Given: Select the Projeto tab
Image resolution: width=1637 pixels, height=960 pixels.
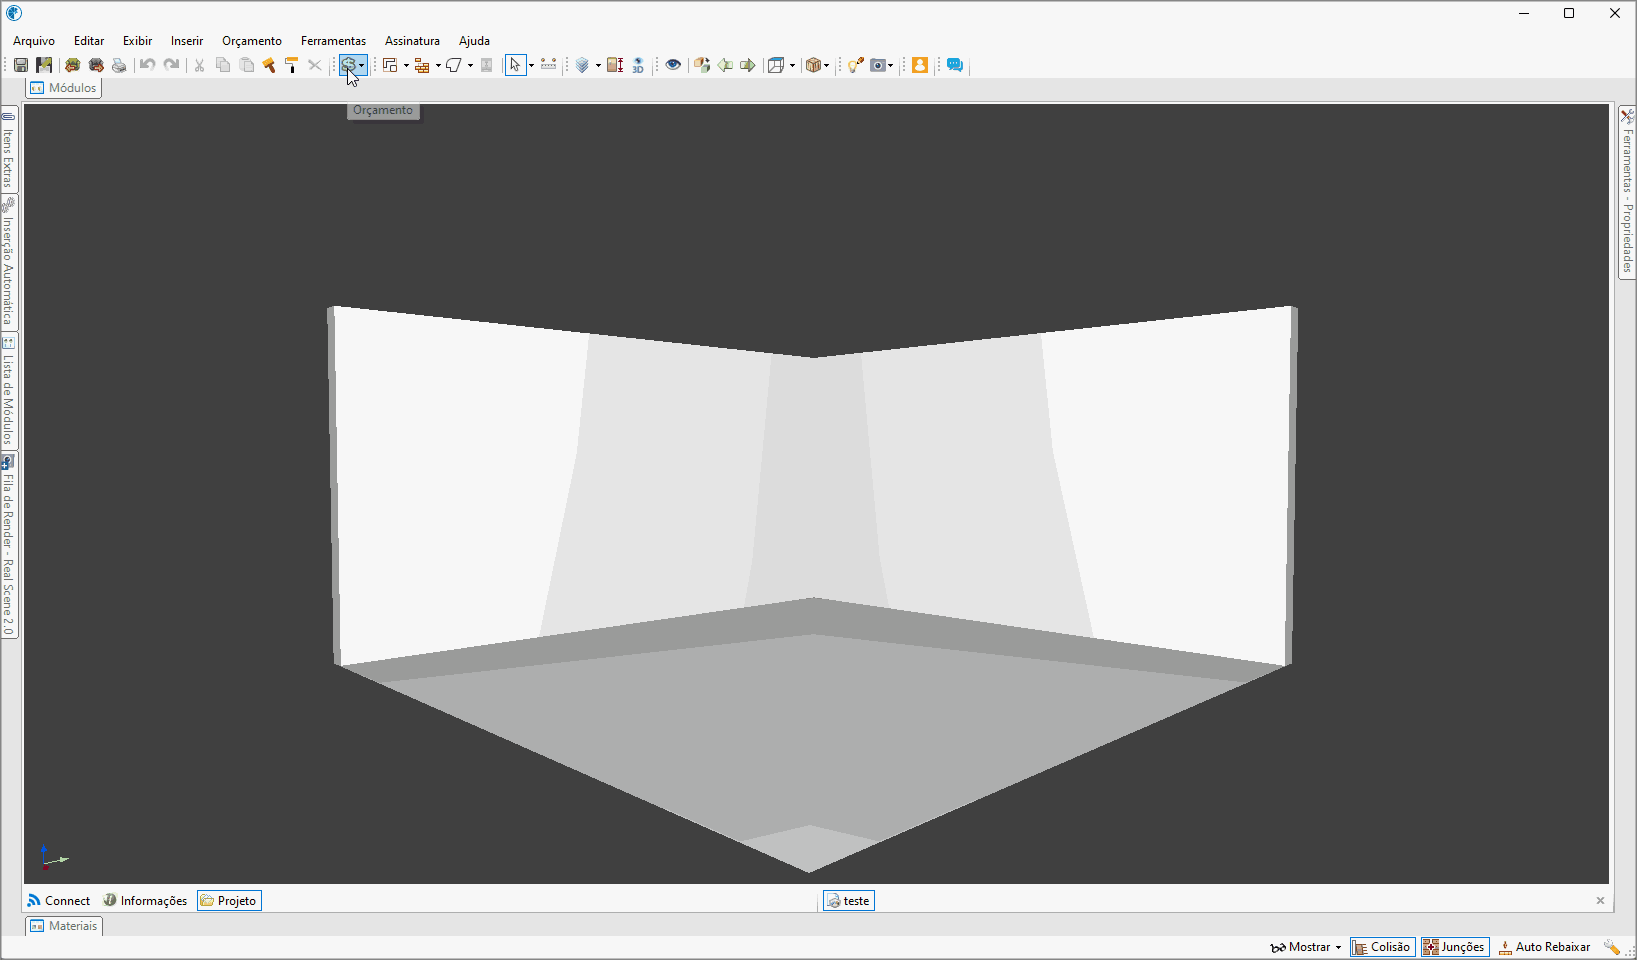Looking at the screenshot, I should (x=229, y=901).
